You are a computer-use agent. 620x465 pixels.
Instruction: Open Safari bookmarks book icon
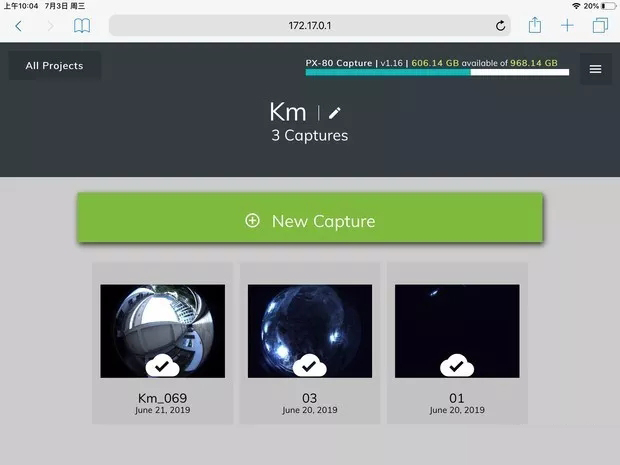82,25
